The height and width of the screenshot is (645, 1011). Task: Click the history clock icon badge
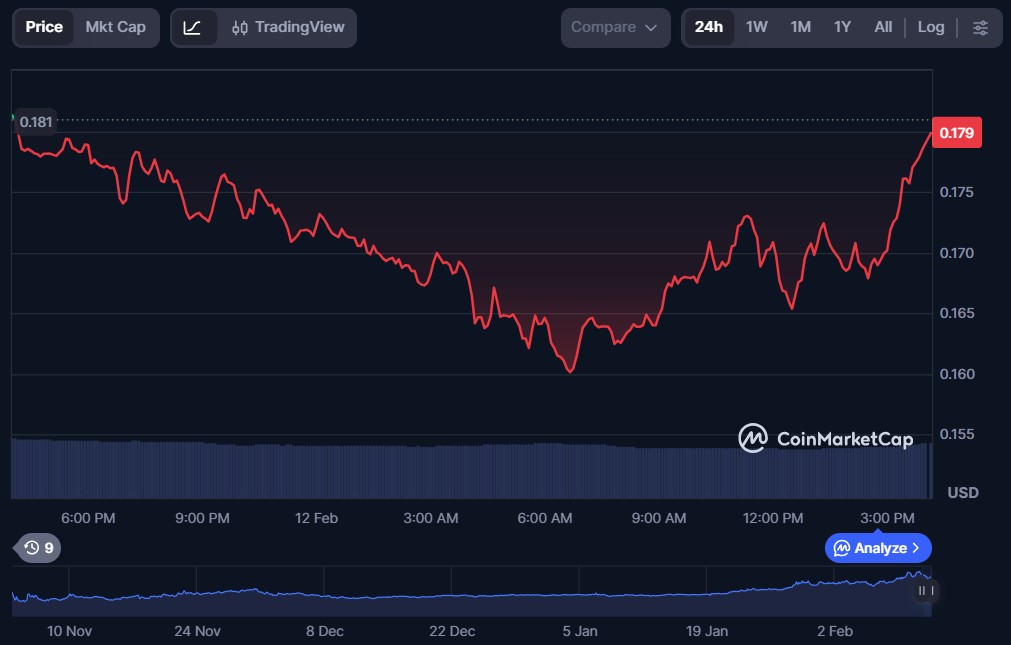pos(39,548)
